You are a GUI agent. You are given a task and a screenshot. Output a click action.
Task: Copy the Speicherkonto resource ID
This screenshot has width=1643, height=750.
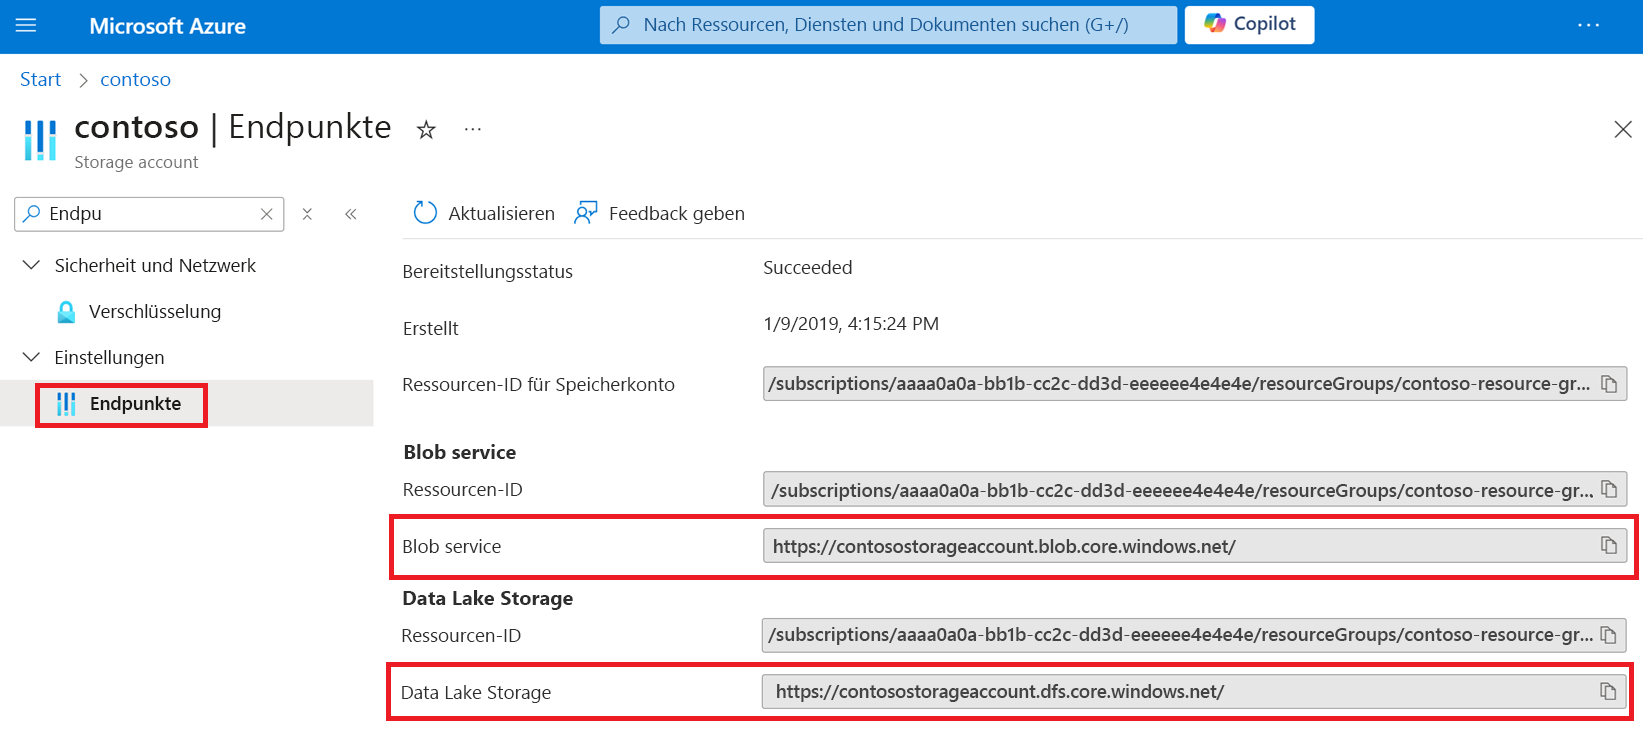[x=1609, y=384]
